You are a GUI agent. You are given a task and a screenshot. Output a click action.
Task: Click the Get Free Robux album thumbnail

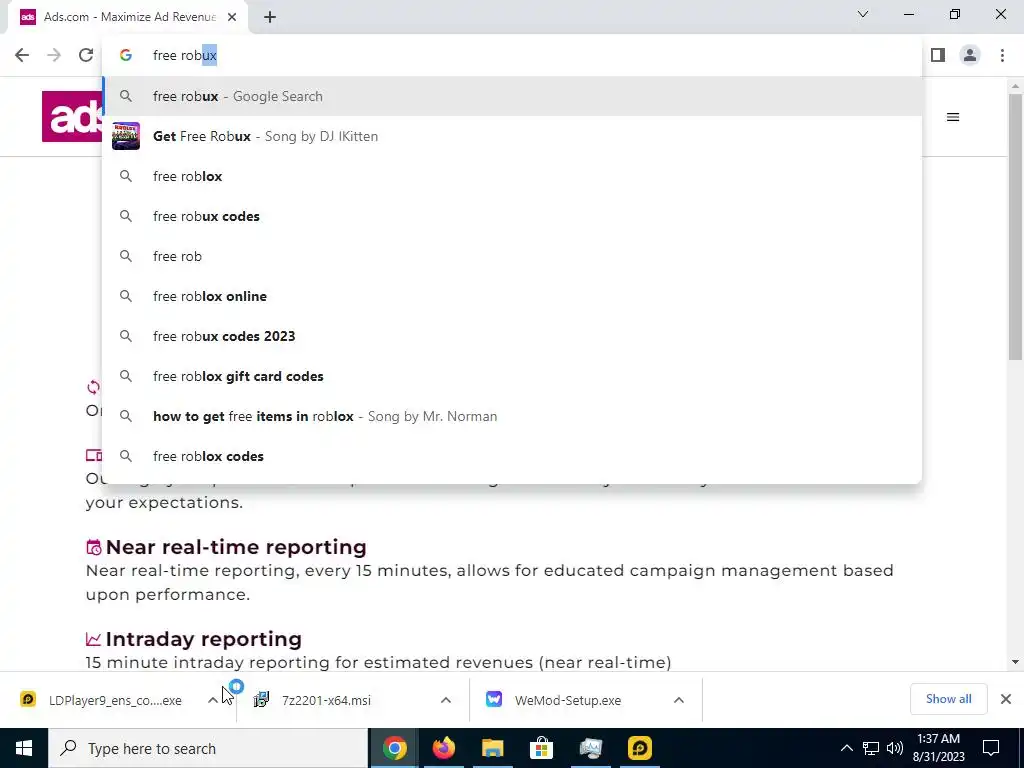pyautogui.click(x=125, y=136)
